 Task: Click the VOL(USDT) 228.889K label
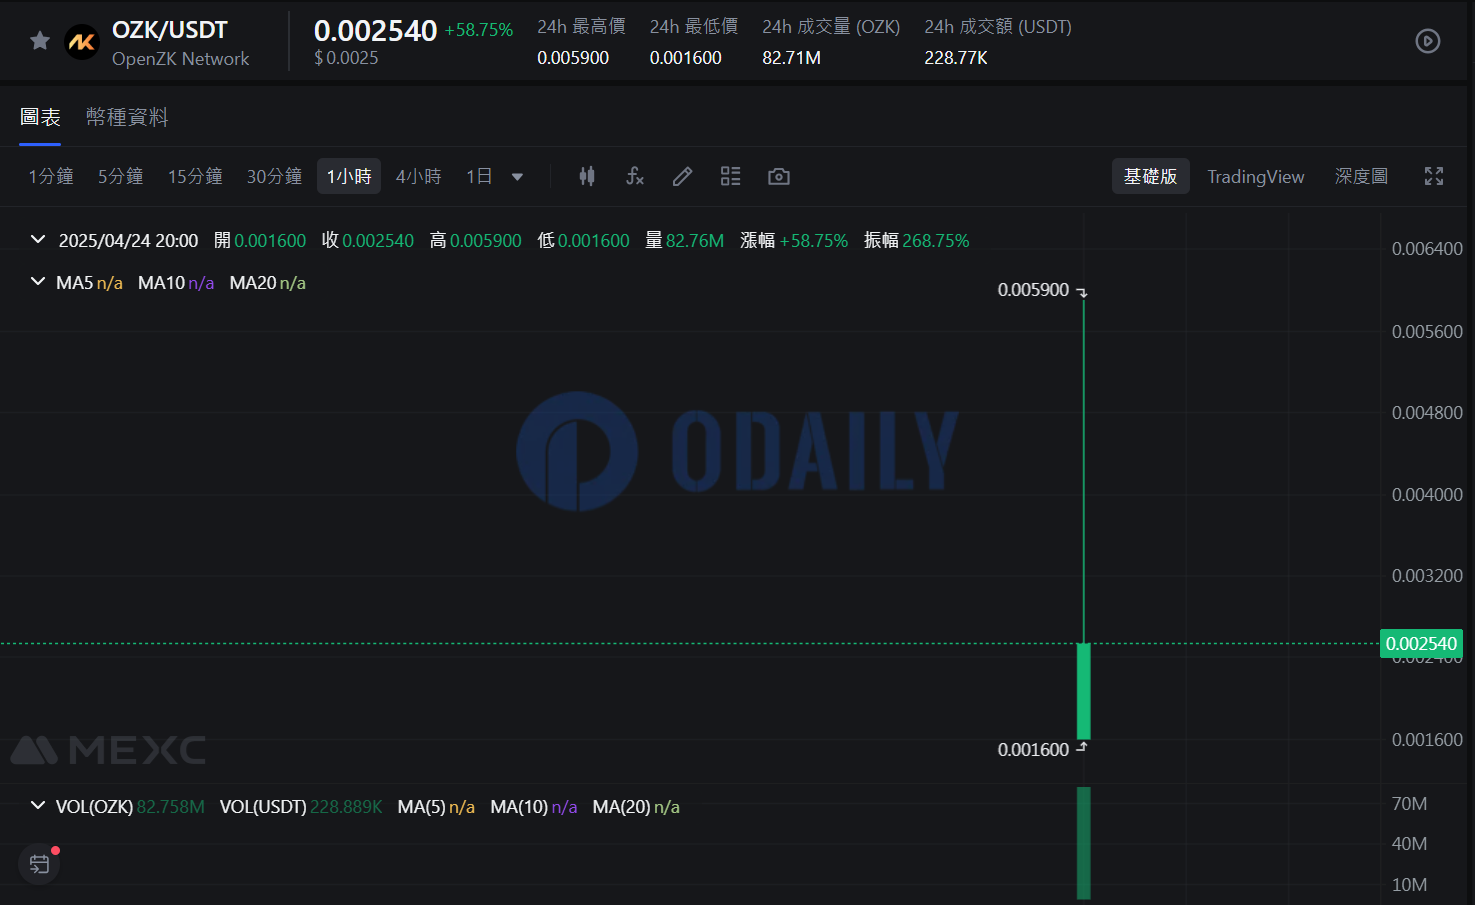coord(301,807)
